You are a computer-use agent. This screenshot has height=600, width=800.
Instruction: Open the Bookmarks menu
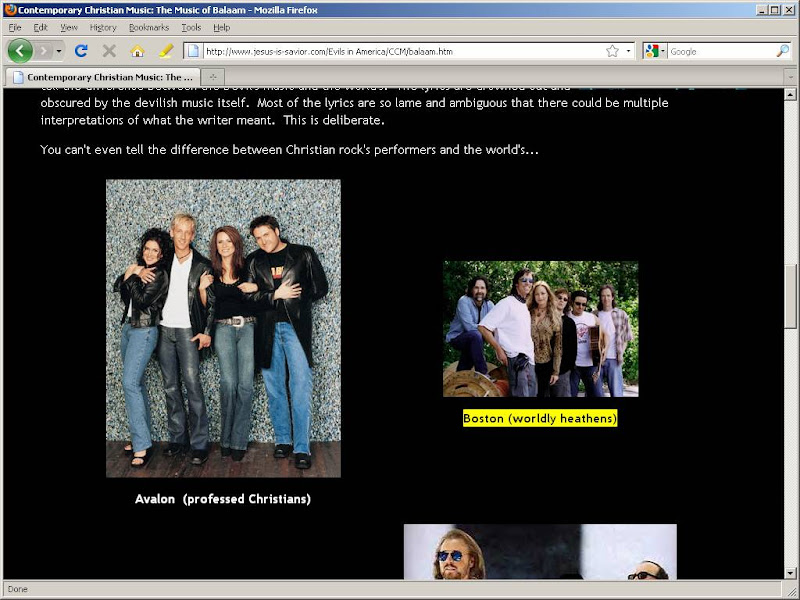click(149, 28)
